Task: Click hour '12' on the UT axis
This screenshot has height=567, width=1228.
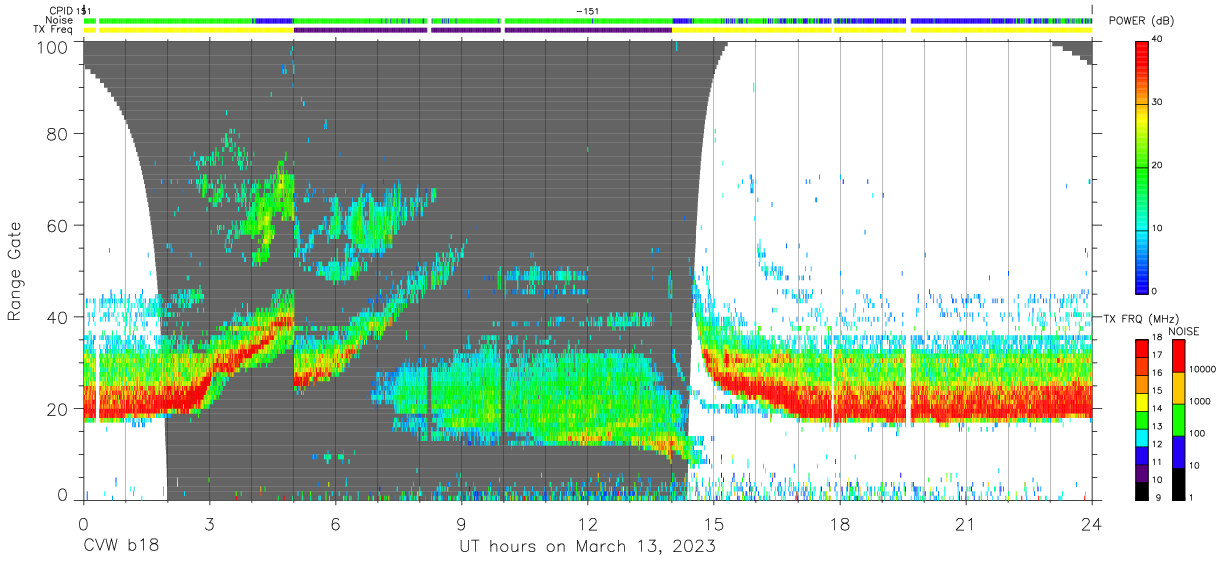Action: 588,524
